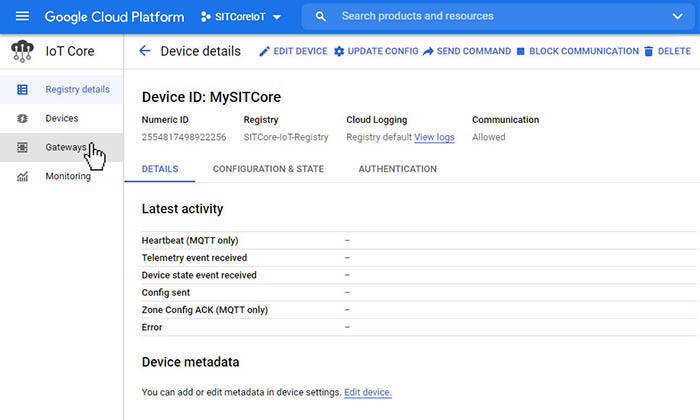Screen dimensions: 700x420
Task: Click the Telemetry event received row
Action: (419, 258)
